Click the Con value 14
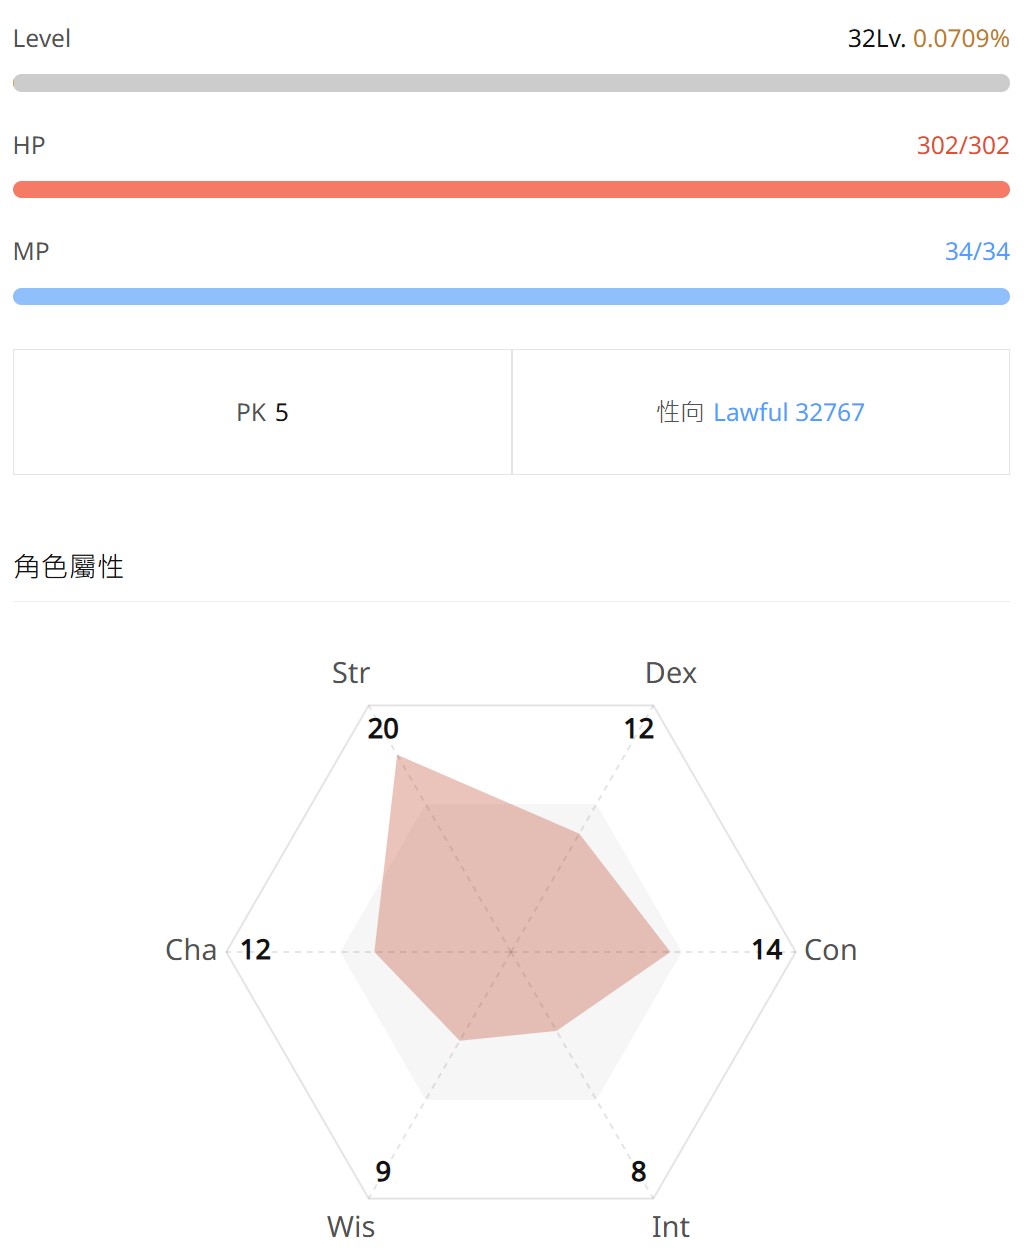This screenshot has height=1253, width=1032. 767,950
